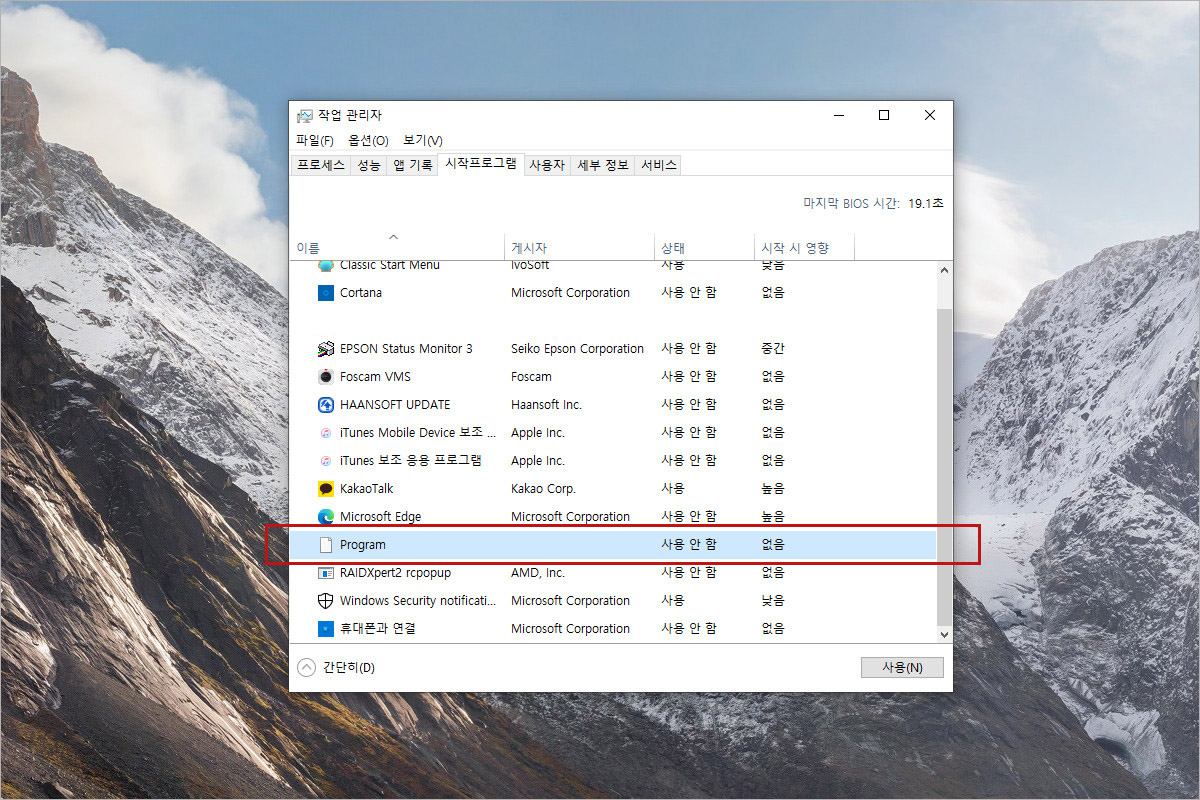The height and width of the screenshot is (800, 1200).
Task: Select Windows Security notification entry name
Action: tap(418, 601)
